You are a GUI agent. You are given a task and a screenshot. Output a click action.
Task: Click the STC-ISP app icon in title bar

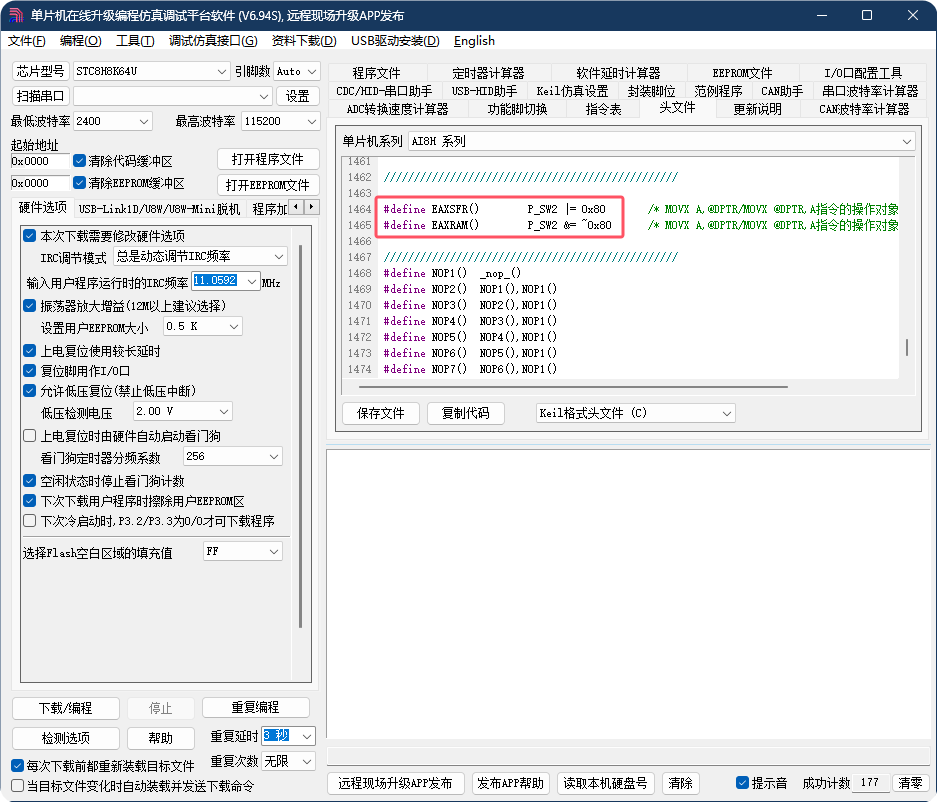(16, 15)
